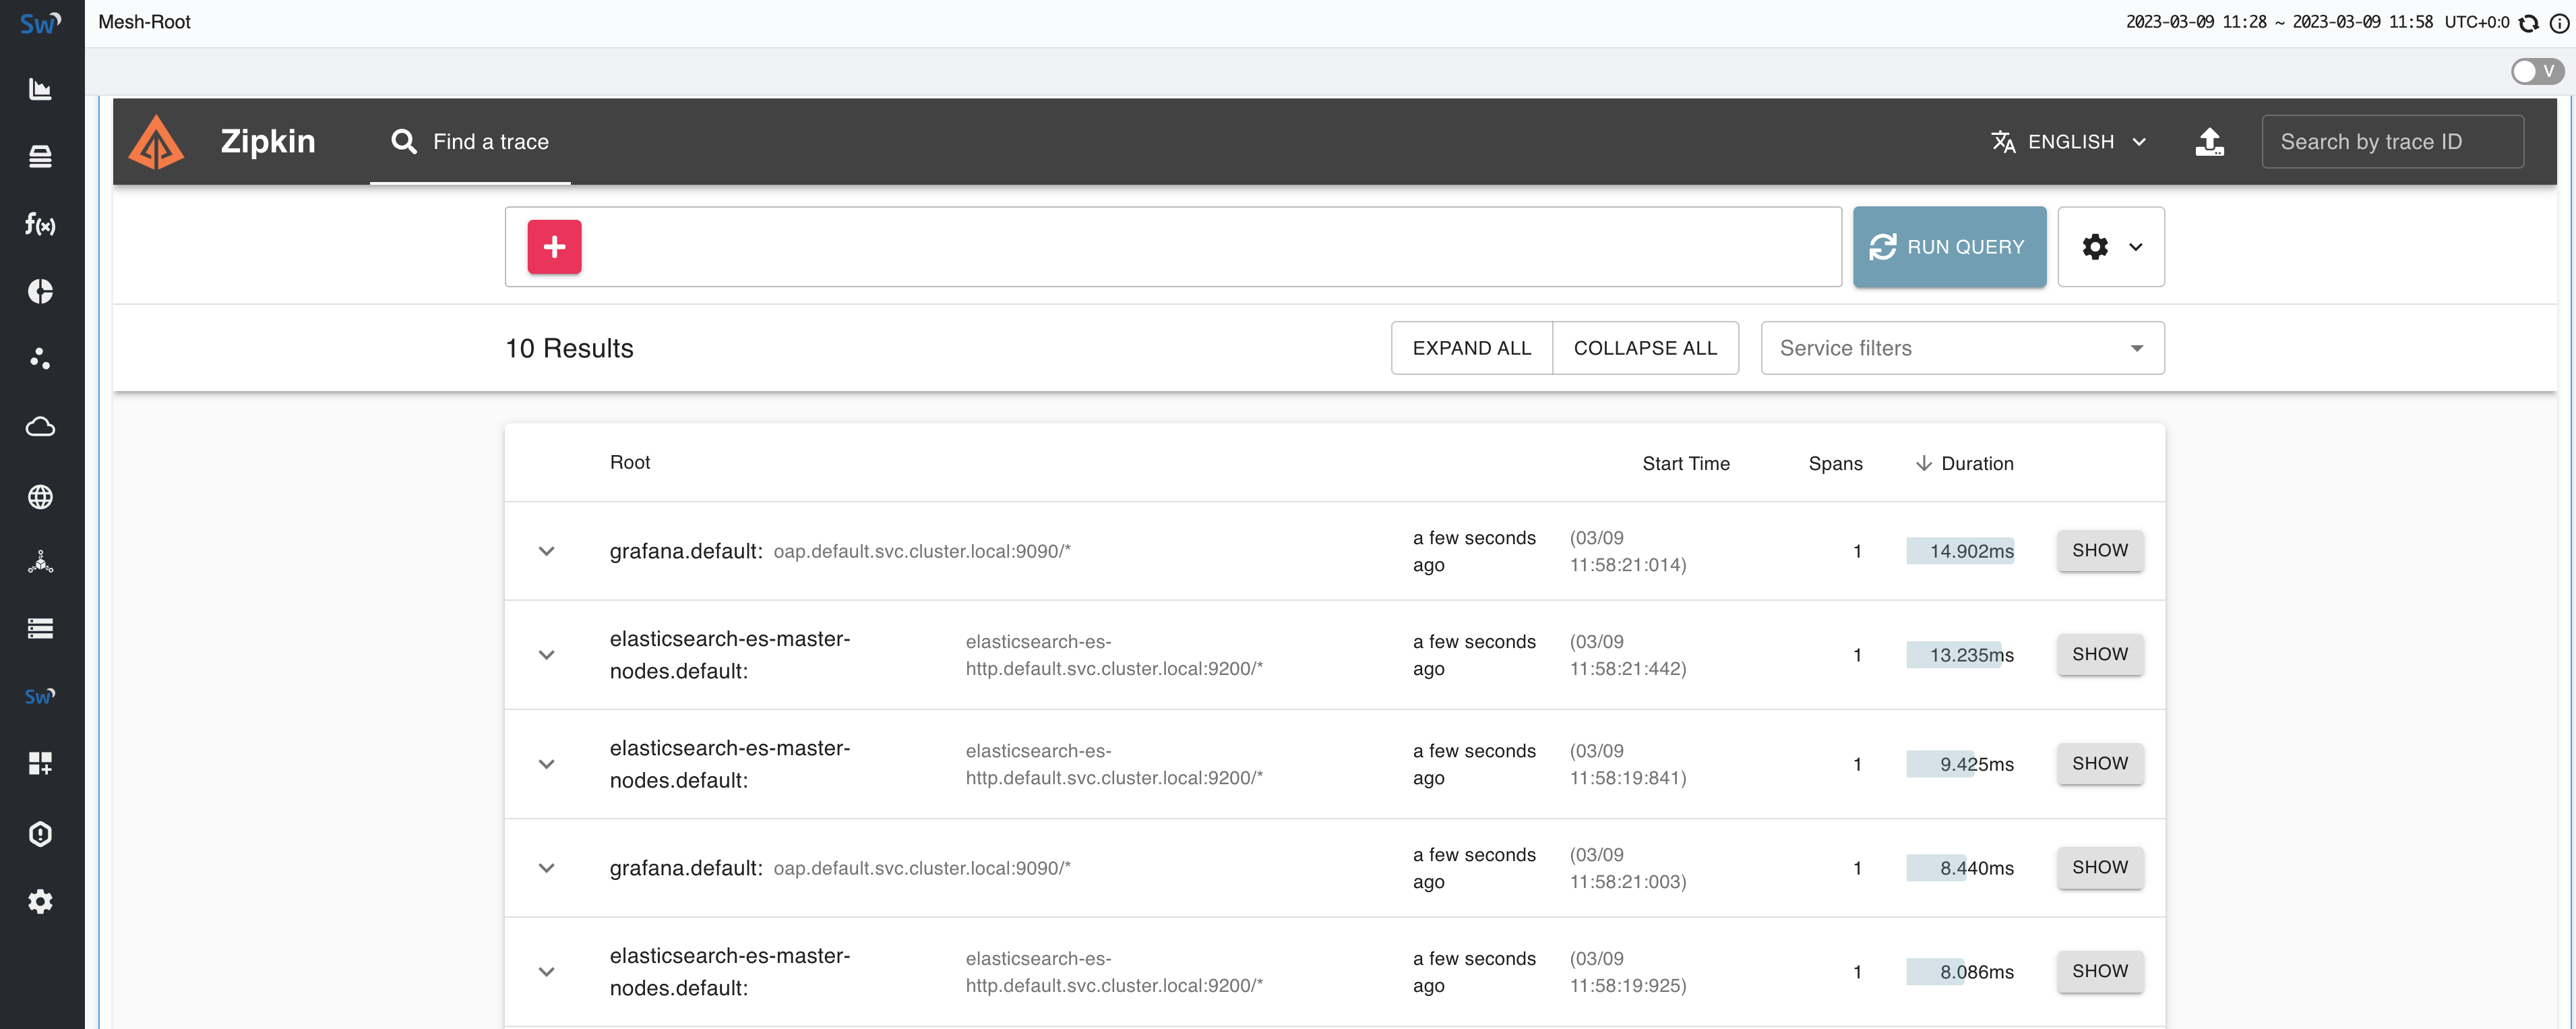Open the cloud icon in the sidebar
The image size is (2576, 1029).
click(x=40, y=427)
